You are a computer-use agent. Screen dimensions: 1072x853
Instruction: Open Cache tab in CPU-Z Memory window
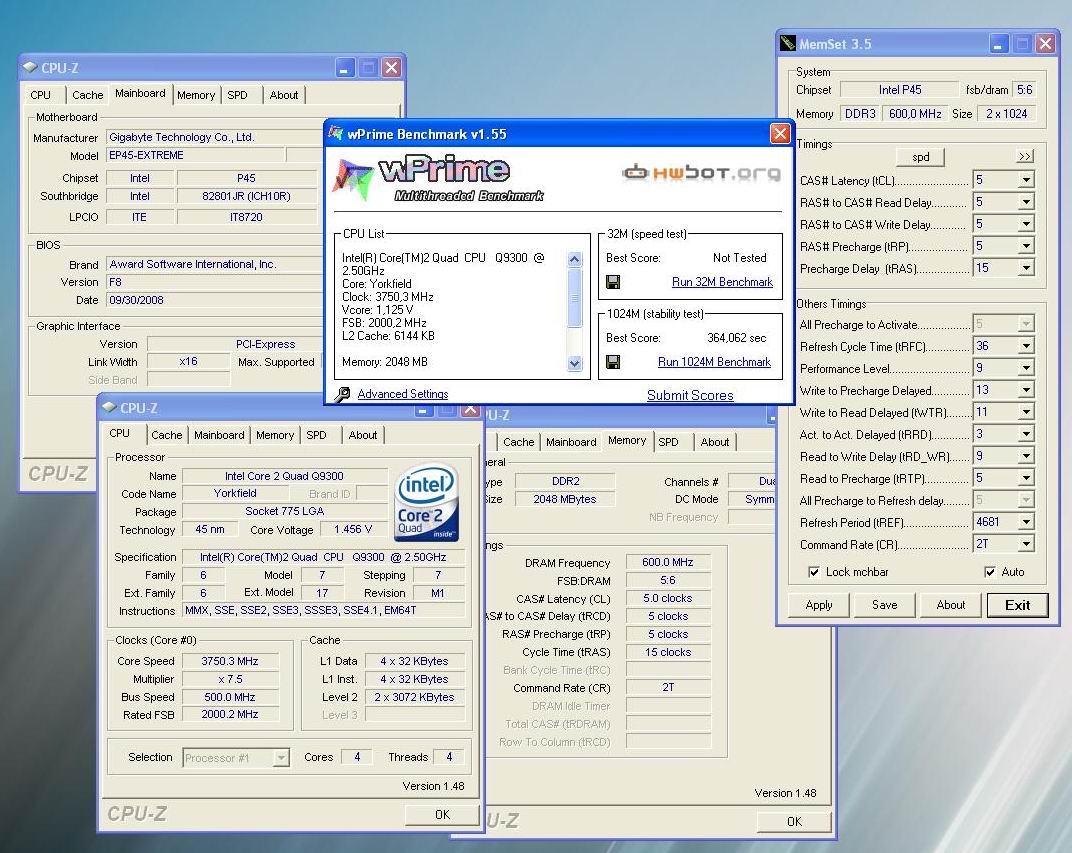(518, 442)
